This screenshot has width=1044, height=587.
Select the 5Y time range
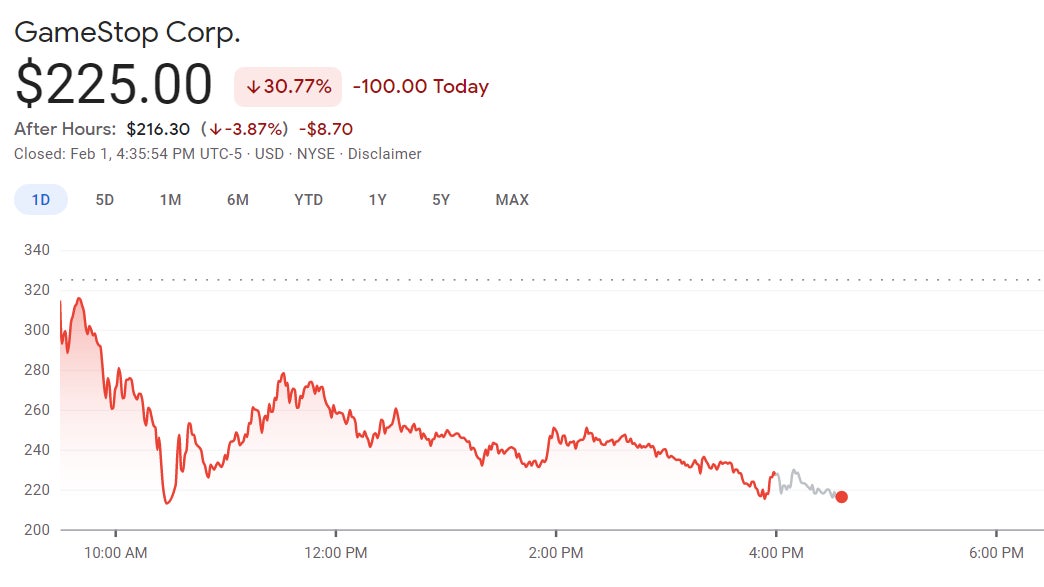443,199
